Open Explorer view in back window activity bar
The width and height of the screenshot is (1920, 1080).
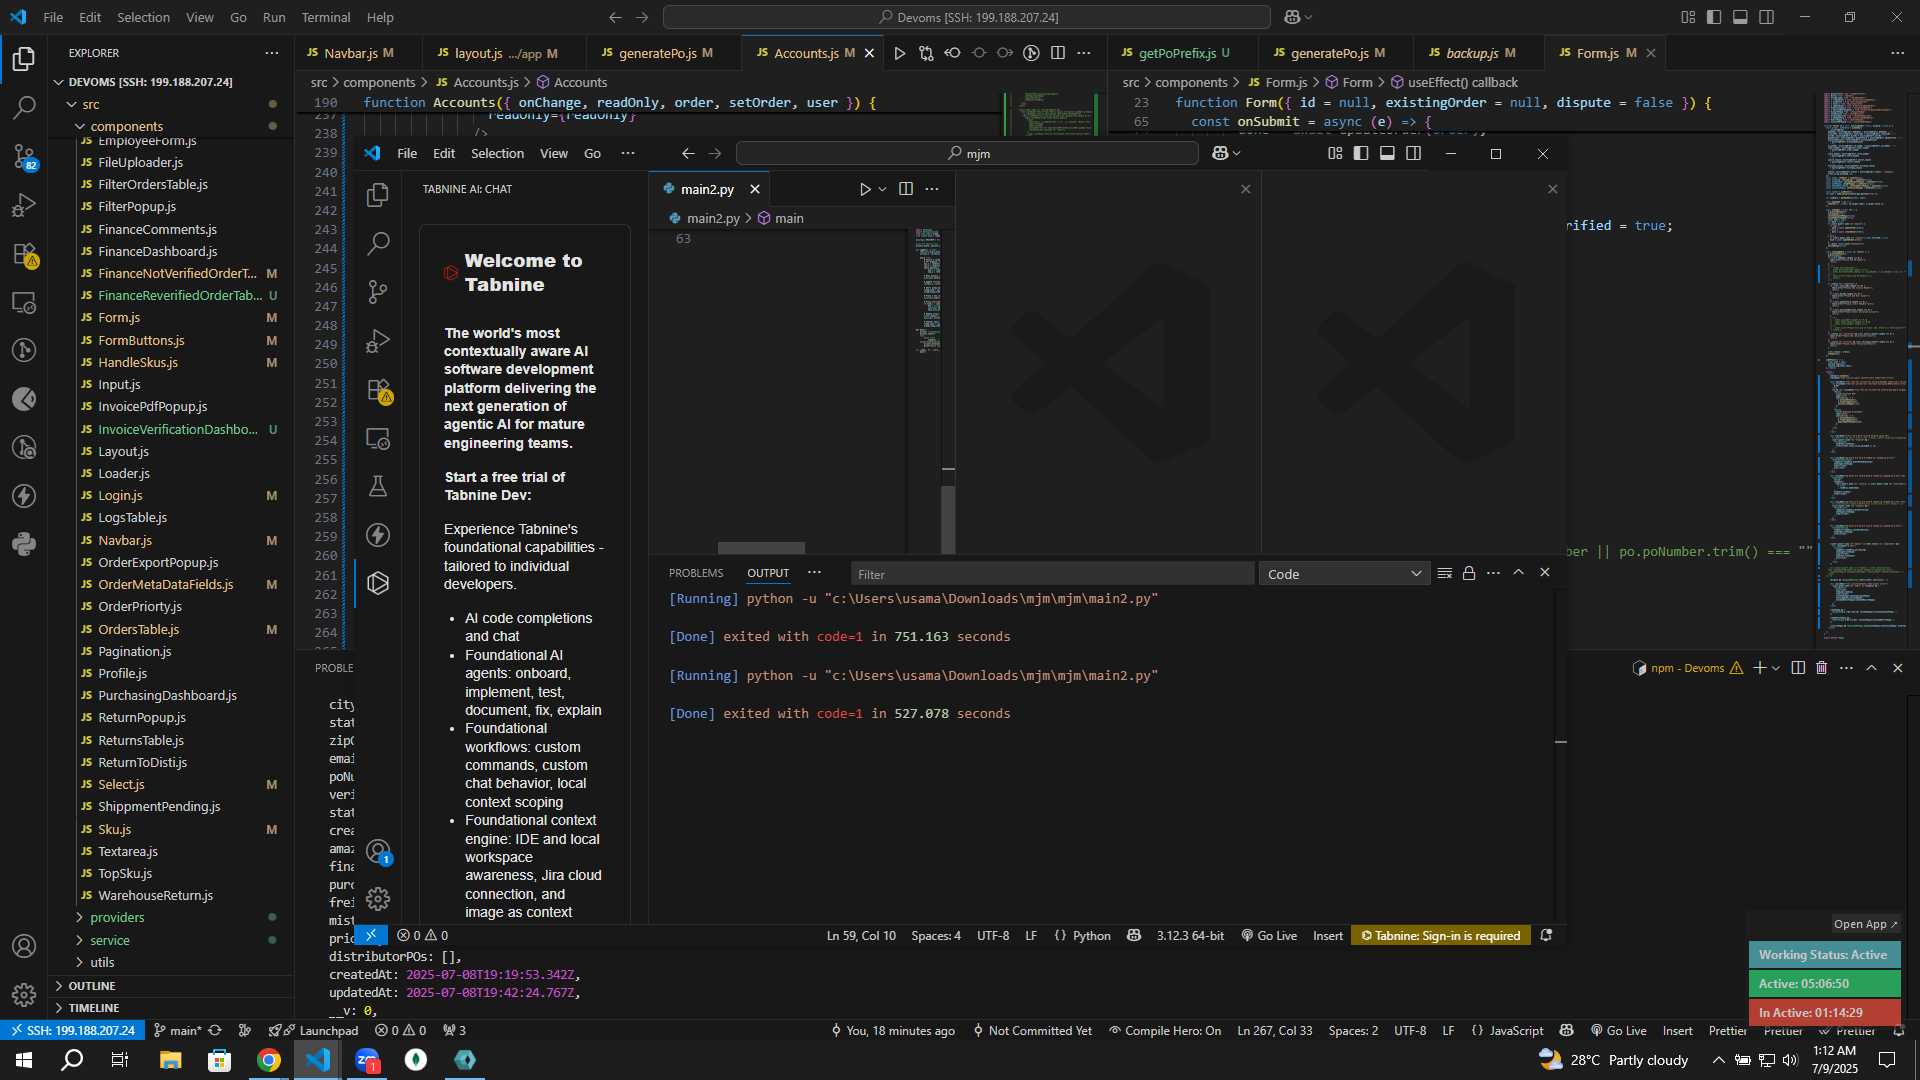point(24,59)
